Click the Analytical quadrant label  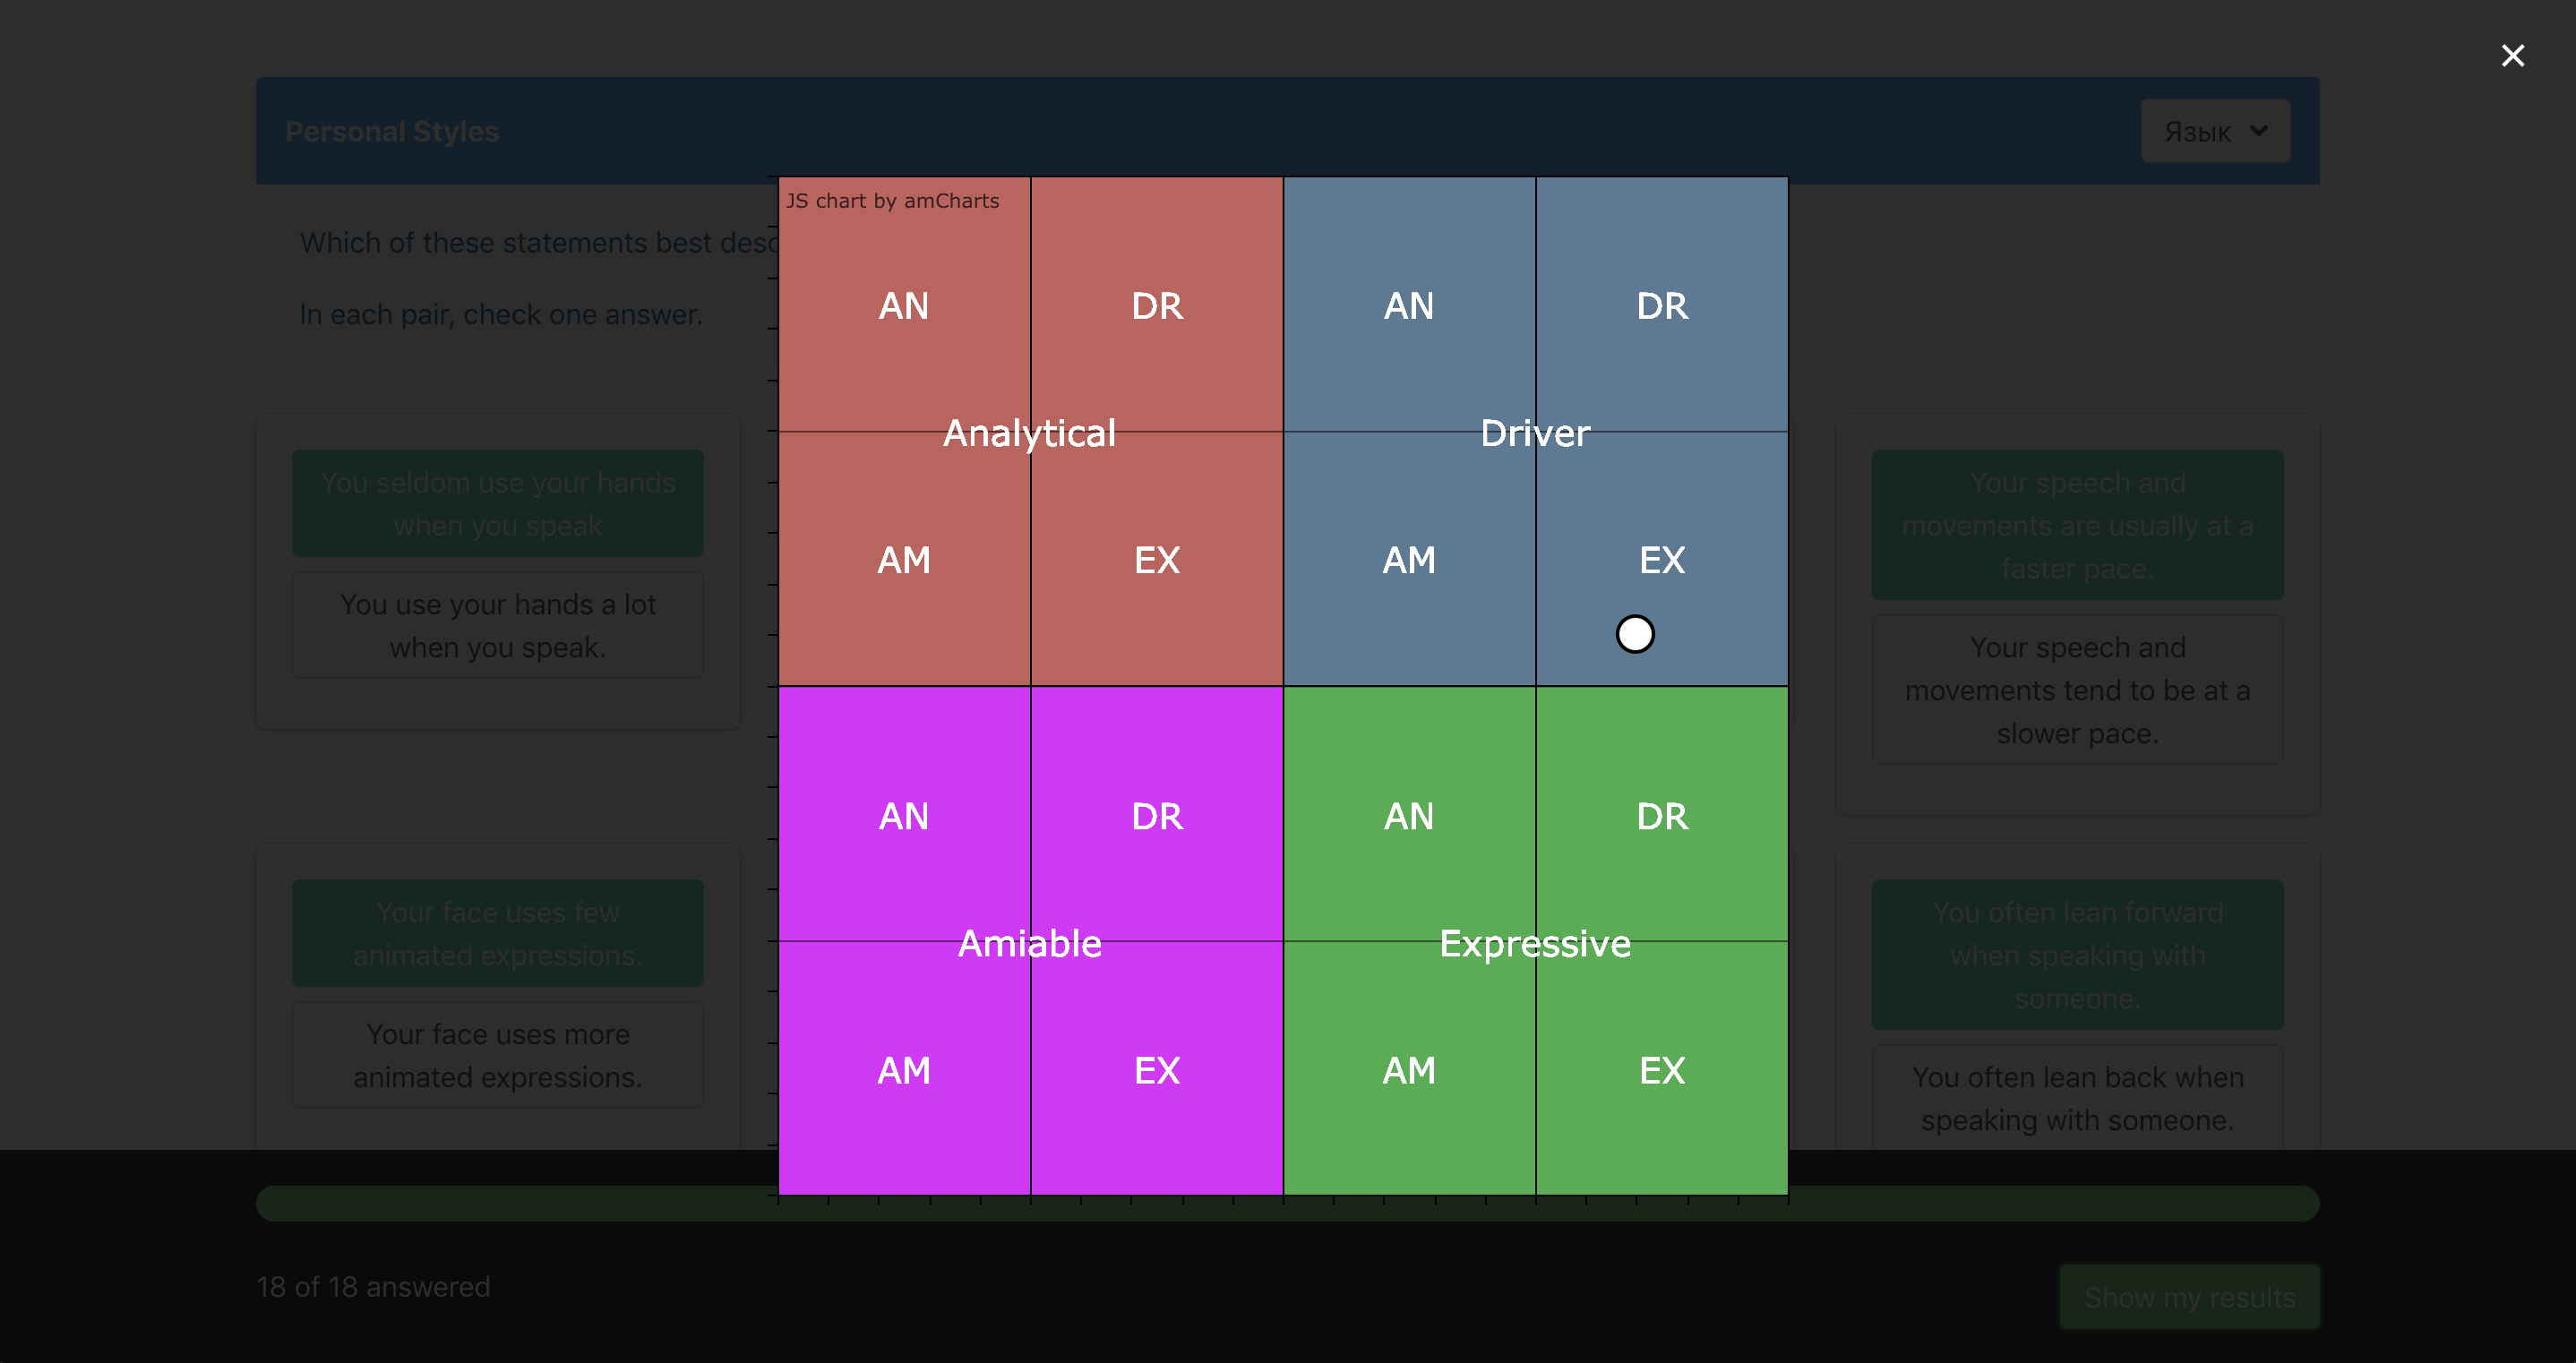[x=1029, y=433]
